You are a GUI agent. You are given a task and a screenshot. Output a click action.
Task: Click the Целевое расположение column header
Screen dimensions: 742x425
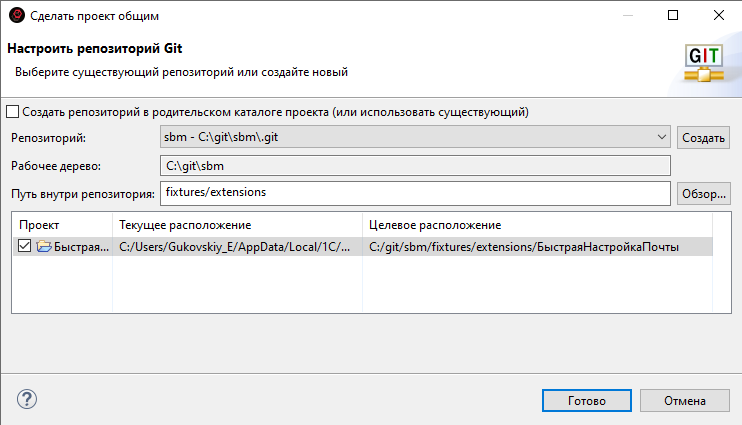point(537,225)
